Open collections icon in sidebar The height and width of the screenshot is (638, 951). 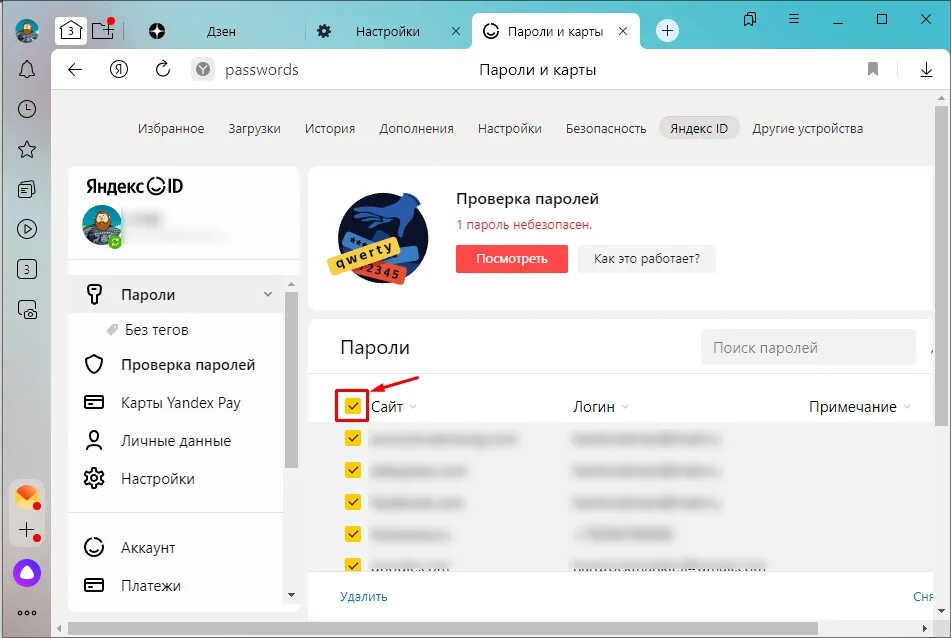[27, 189]
